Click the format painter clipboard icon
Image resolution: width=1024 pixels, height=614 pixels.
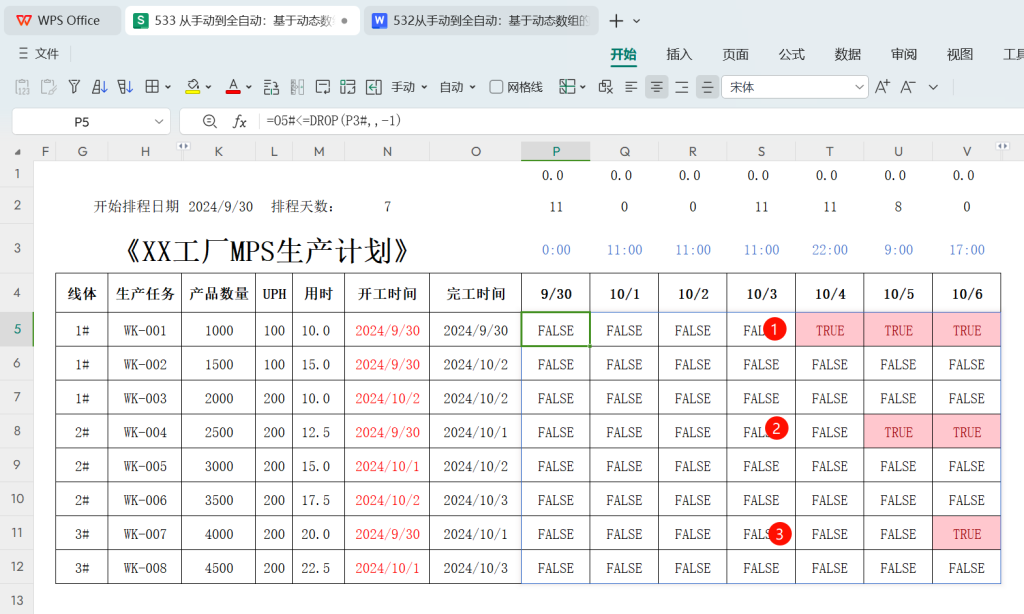pyautogui.click(x=48, y=87)
